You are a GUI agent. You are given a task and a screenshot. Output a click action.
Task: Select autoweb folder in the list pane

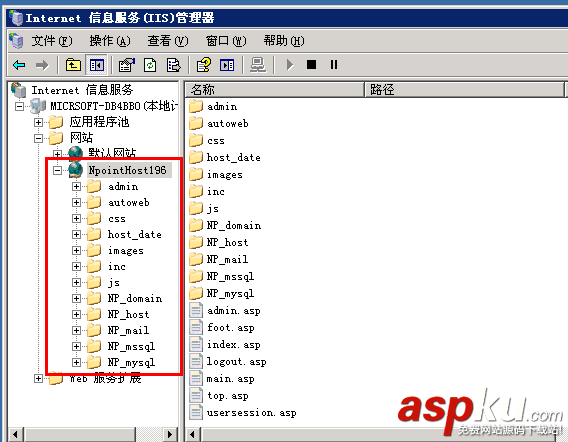click(227, 124)
